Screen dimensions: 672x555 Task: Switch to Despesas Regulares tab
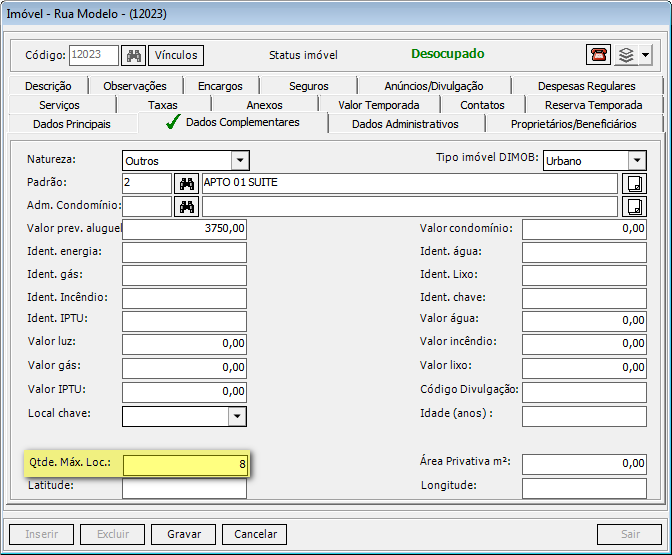click(x=587, y=86)
